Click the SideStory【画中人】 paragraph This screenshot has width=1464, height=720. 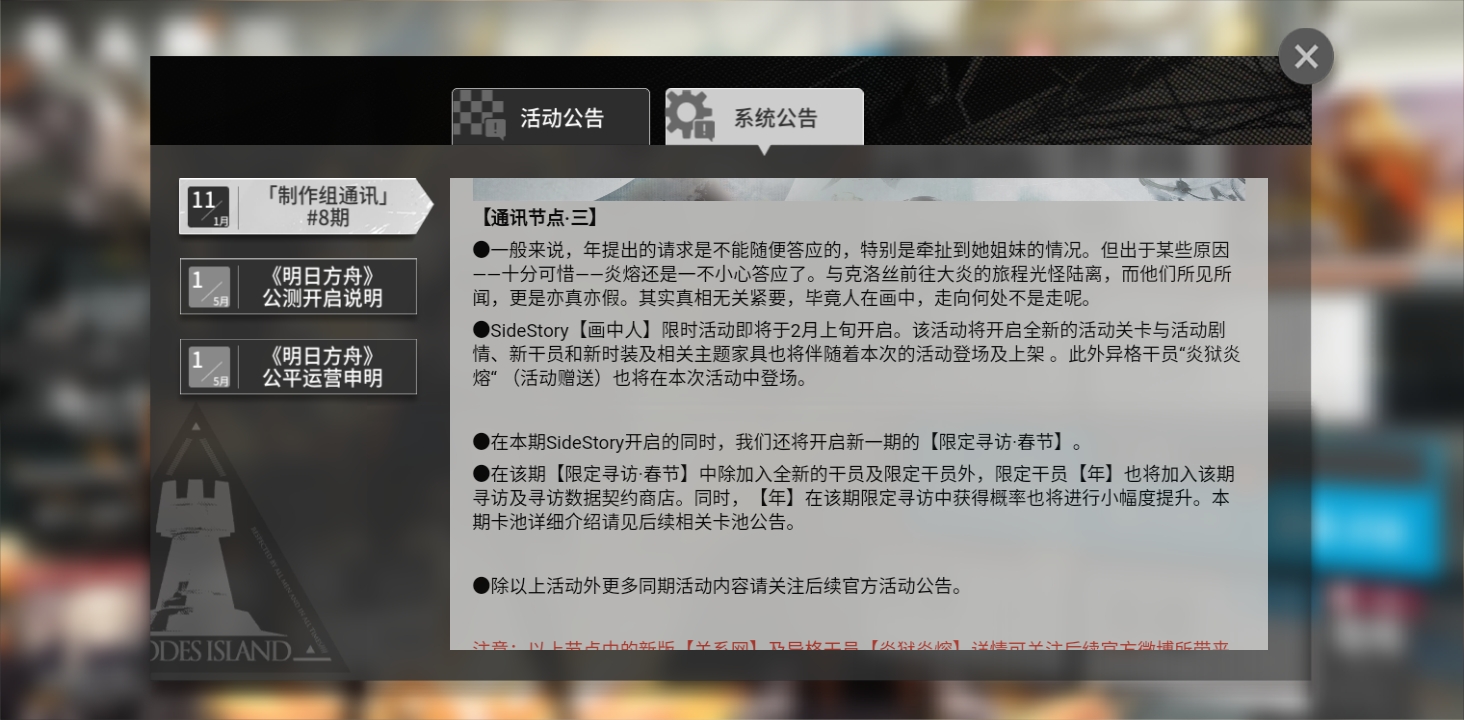click(x=856, y=354)
